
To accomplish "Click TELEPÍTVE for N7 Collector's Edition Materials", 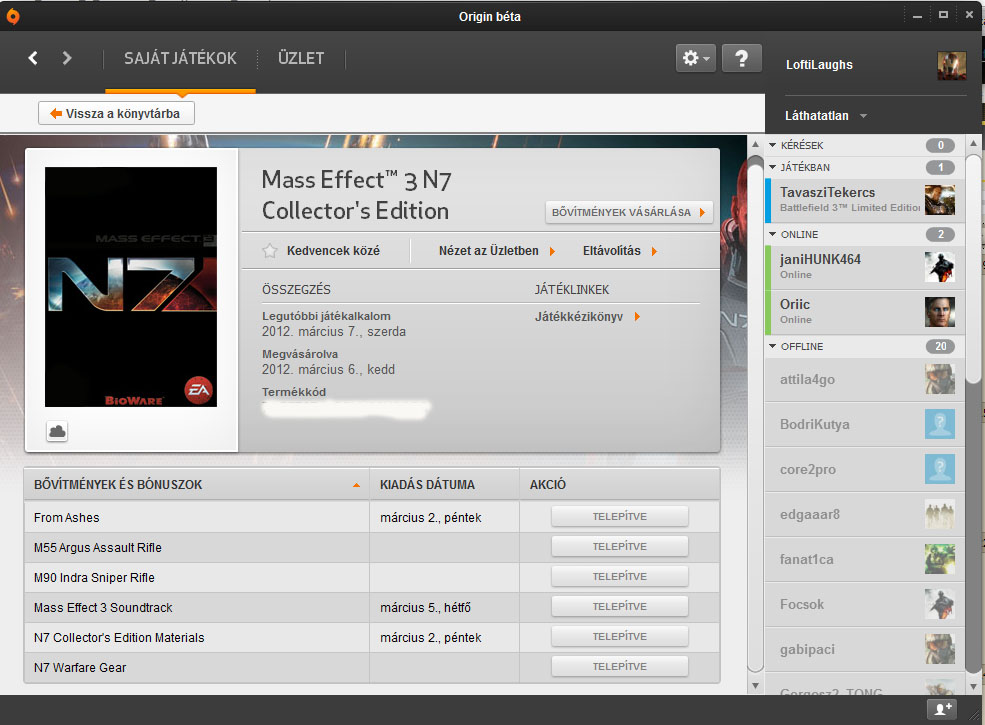I will tap(619, 636).
